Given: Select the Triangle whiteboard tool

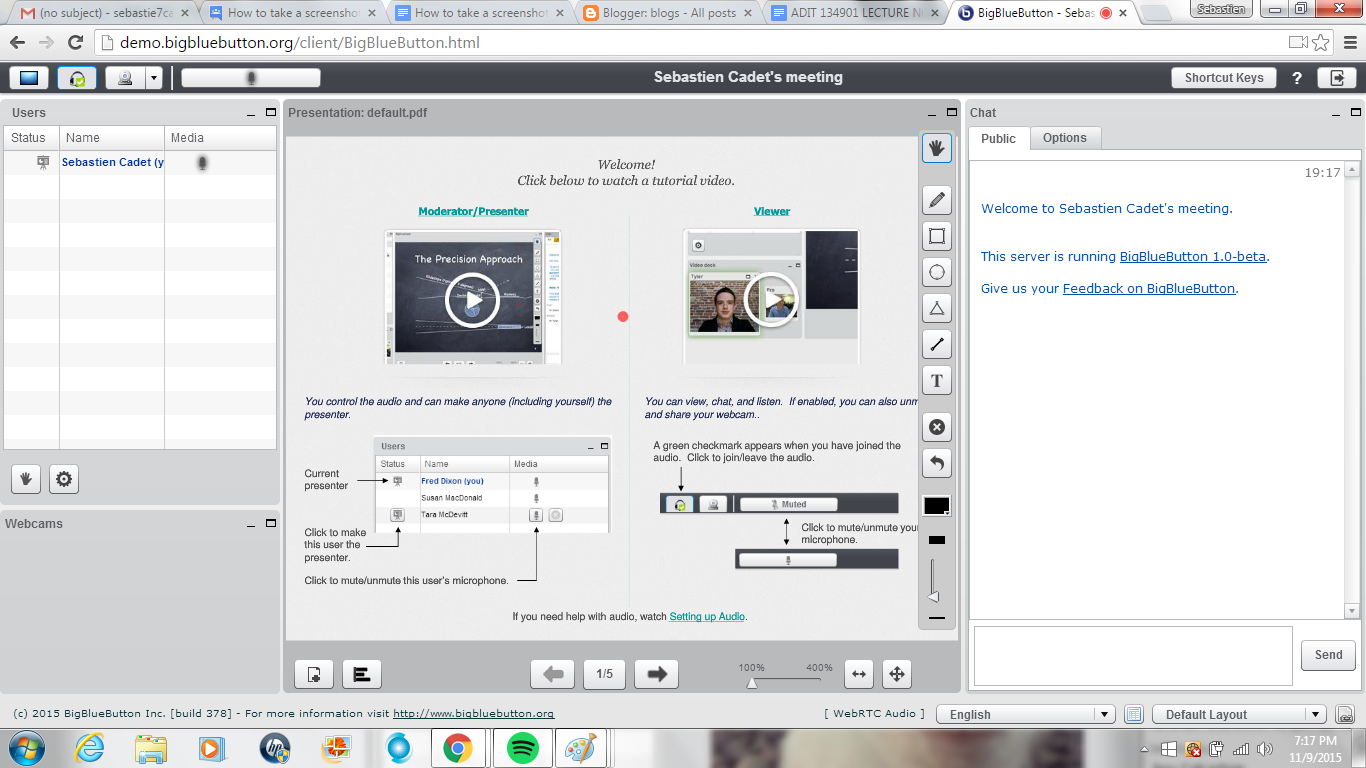Looking at the screenshot, I should tap(936, 308).
